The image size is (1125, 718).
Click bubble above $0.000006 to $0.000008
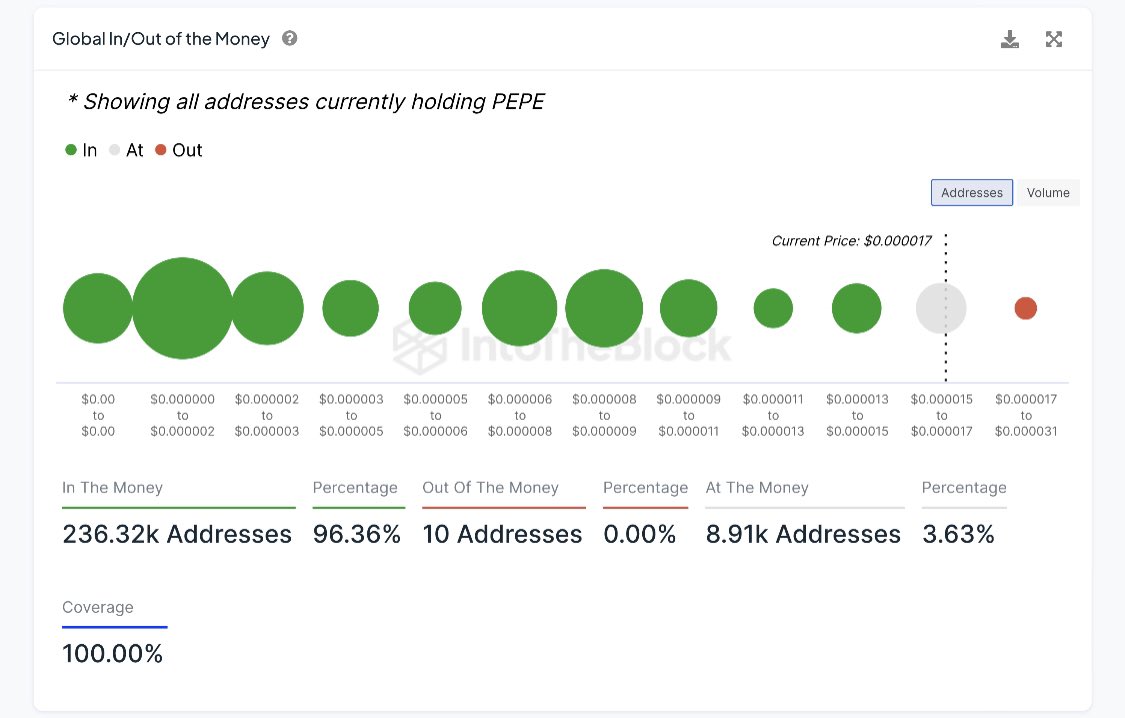519,308
